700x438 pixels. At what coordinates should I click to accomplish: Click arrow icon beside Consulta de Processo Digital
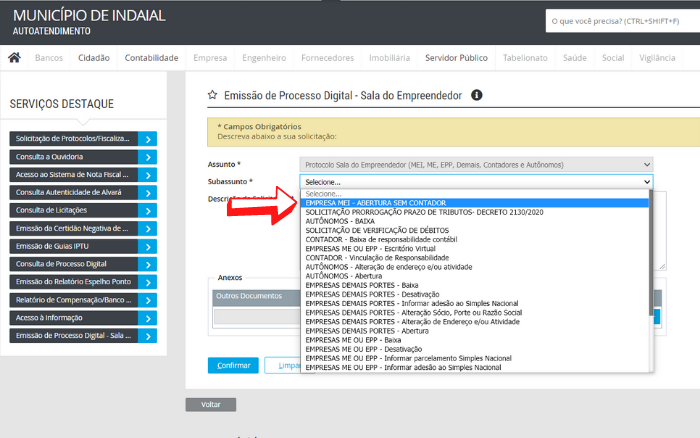147,264
